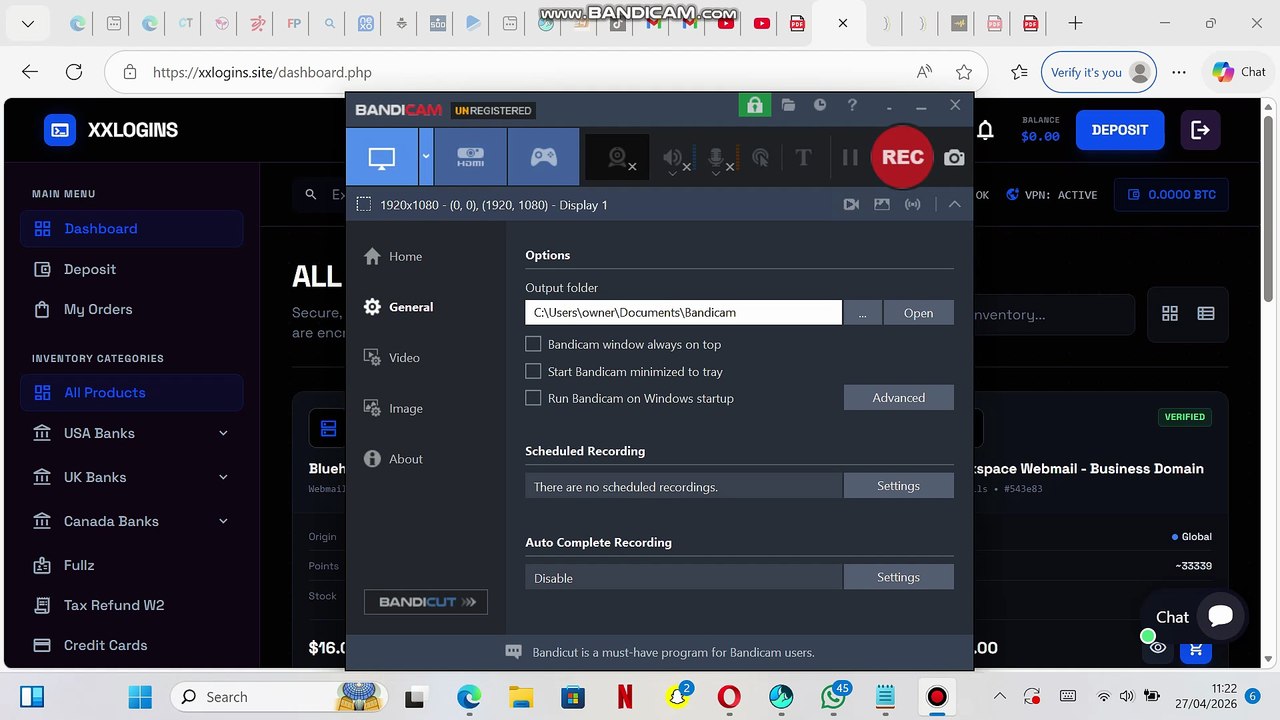Click the Open output folder button
The width and height of the screenshot is (1280, 720).
click(918, 312)
